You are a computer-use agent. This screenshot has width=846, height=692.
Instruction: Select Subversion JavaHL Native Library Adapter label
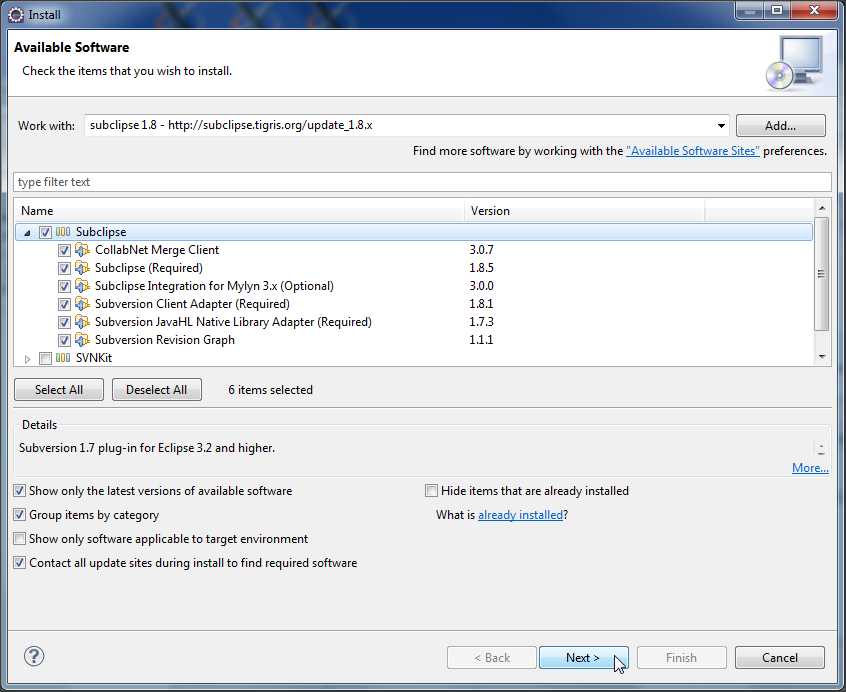point(233,322)
